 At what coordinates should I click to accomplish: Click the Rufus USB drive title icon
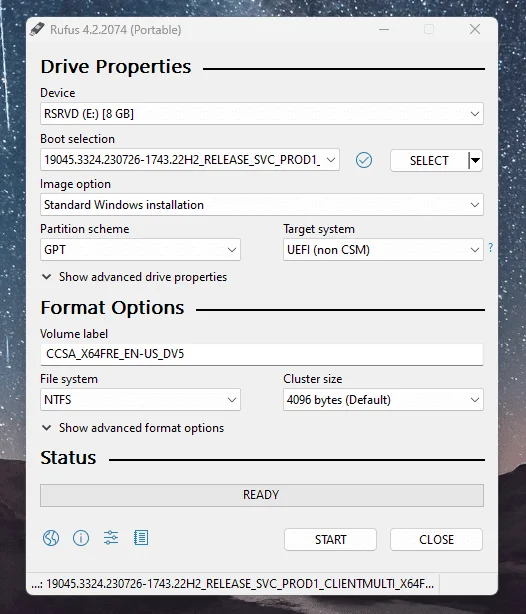(x=37, y=29)
